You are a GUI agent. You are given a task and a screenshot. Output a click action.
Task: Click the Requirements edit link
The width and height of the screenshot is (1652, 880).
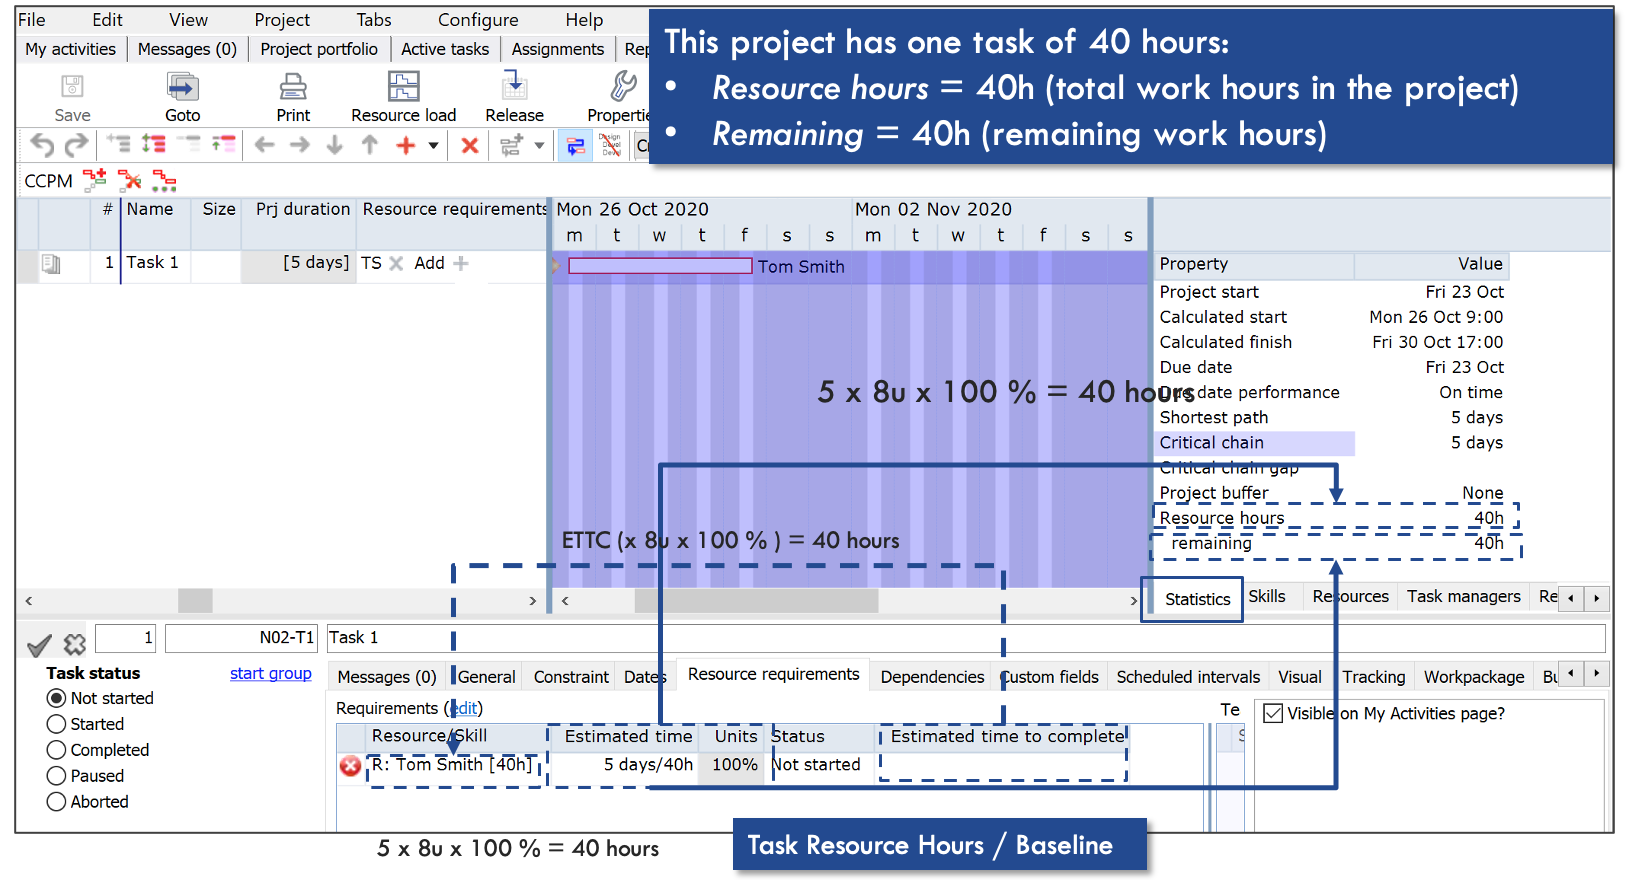[465, 708]
